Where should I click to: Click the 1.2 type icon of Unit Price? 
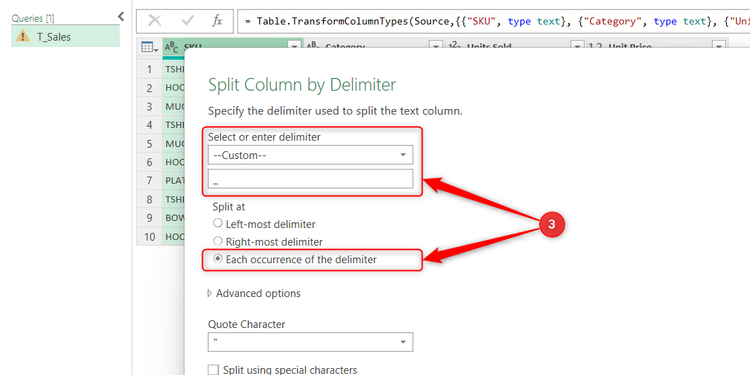pyautogui.click(x=596, y=46)
